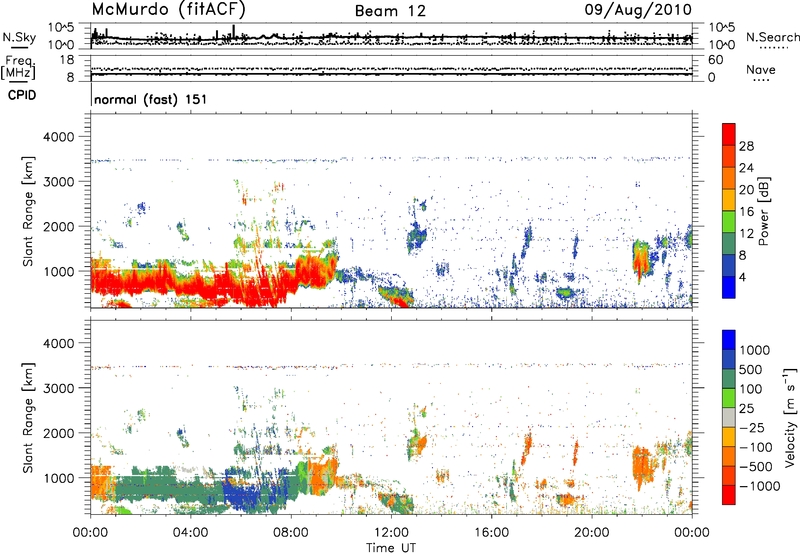The image size is (800, 554).
Task: Click the left '10^5' noise axis value
Action: tap(61, 28)
